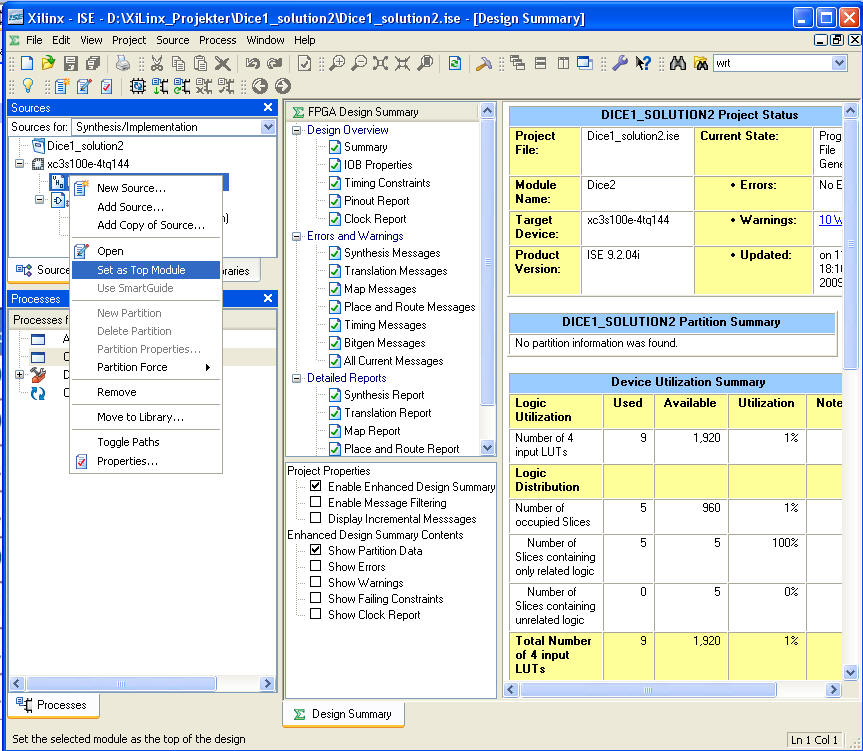863x751 pixels.
Task: Open the Project menu
Action: 129,40
